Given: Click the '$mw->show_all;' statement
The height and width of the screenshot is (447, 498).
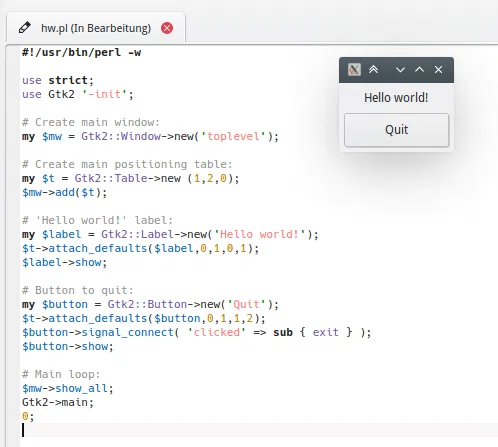Looking at the screenshot, I should (68, 388).
